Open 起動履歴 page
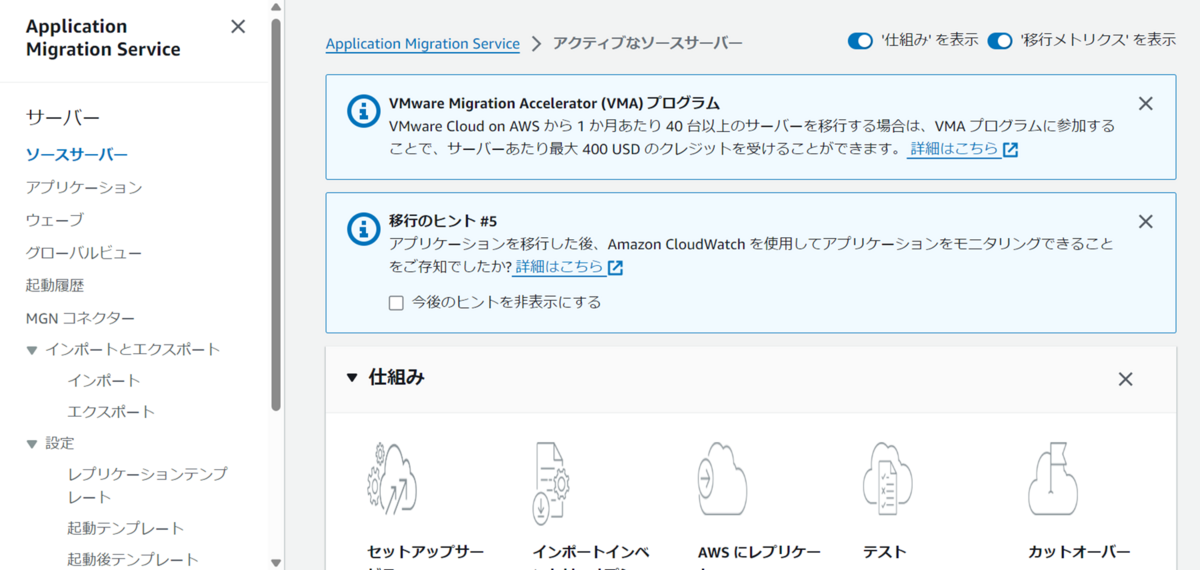This screenshot has height=570, width=1200. [x=54, y=285]
